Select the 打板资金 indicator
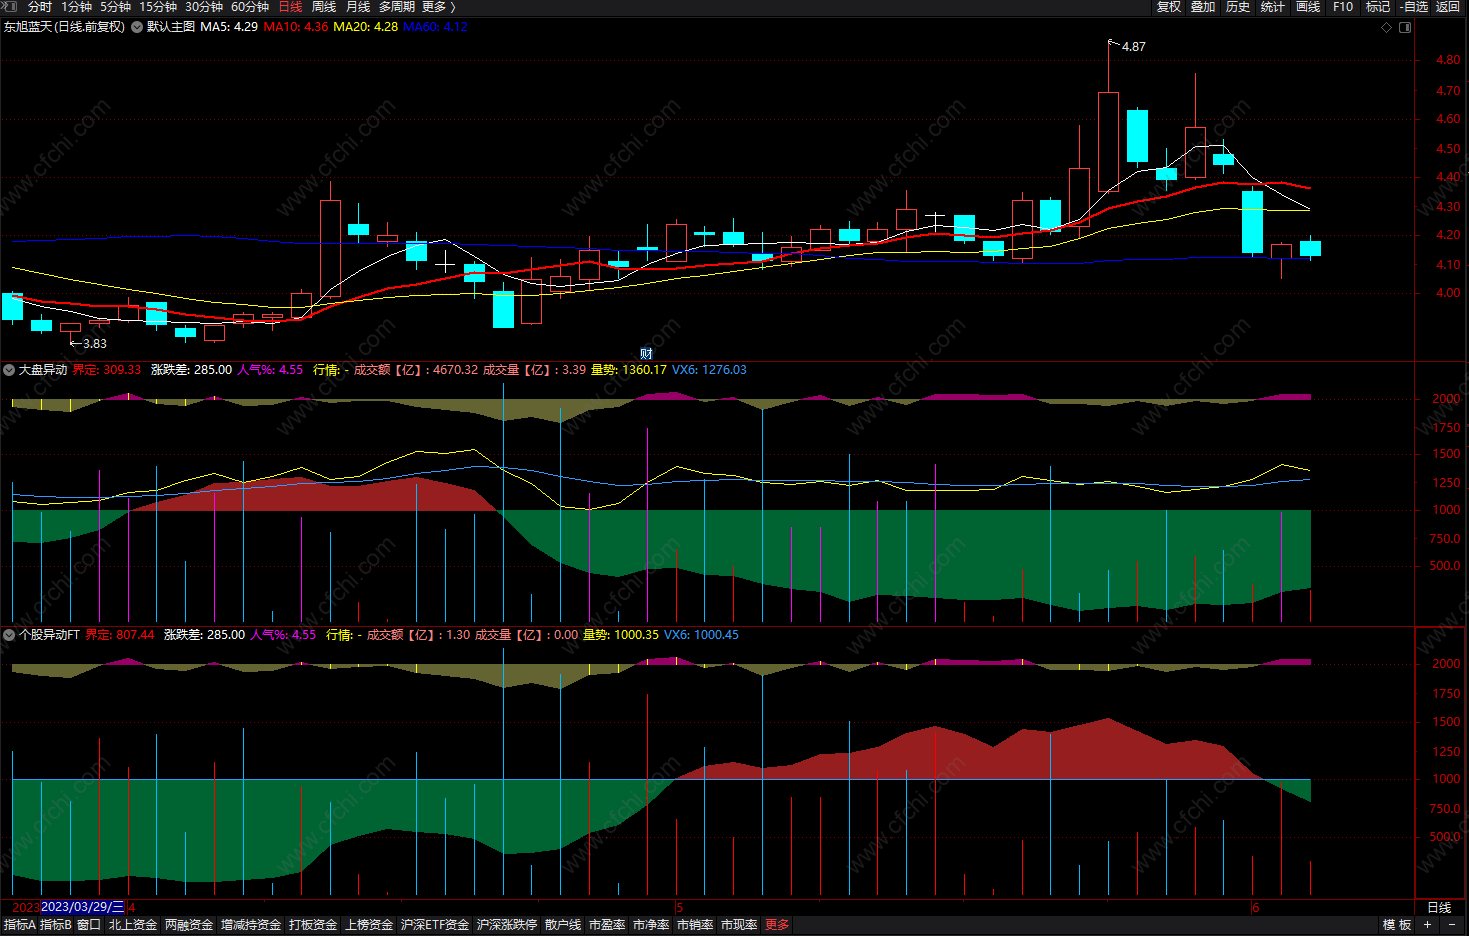 click(x=313, y=925)
